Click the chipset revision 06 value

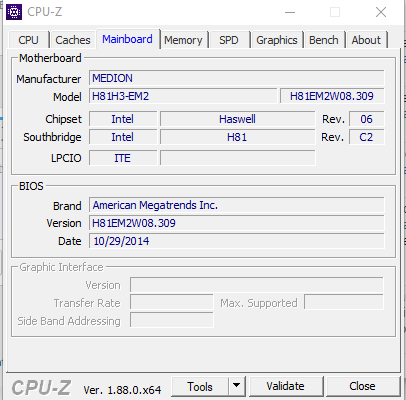tap(366, 119)
